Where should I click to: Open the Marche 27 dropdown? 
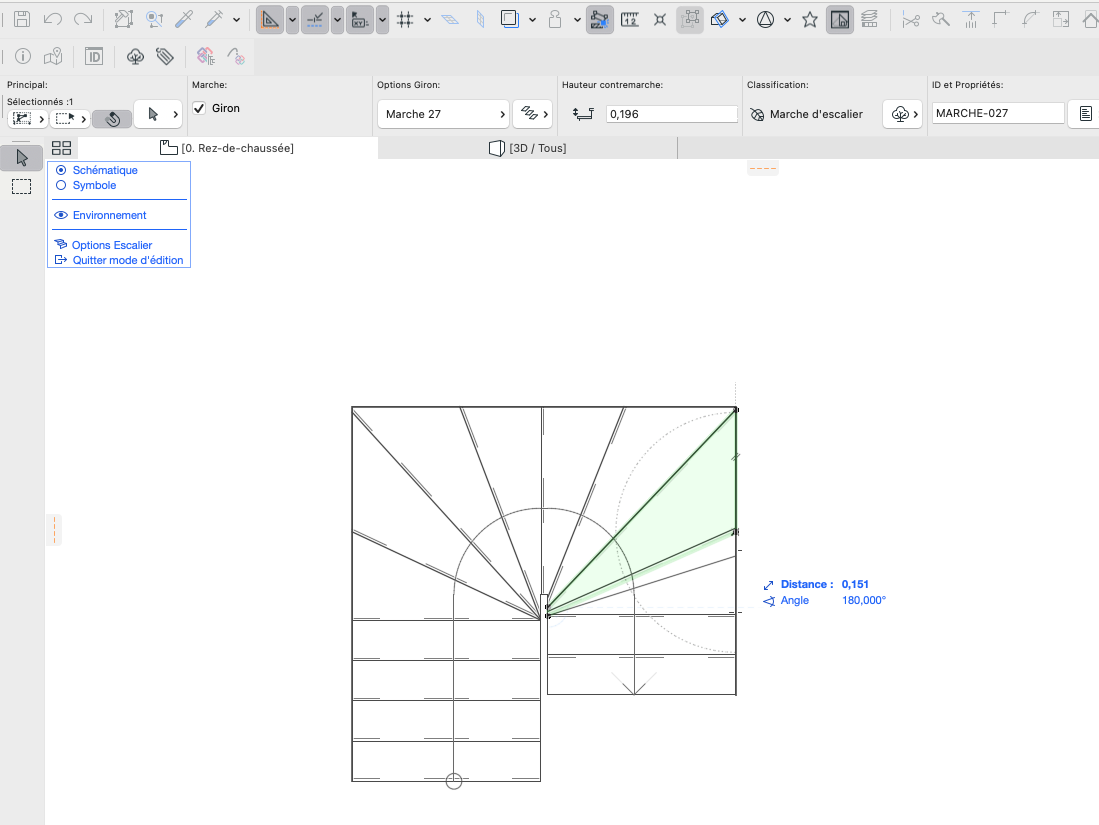(443, 114)
